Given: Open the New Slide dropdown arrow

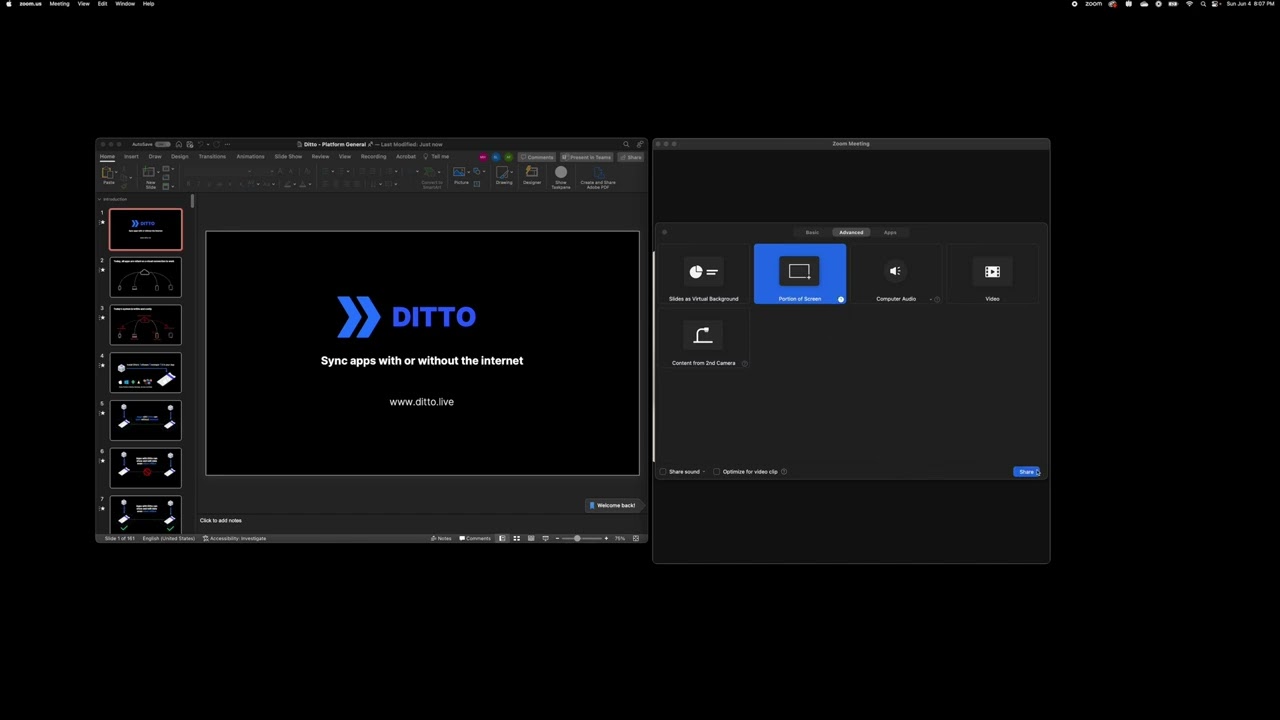Looking at the screenshot, I should pos(158,172).
